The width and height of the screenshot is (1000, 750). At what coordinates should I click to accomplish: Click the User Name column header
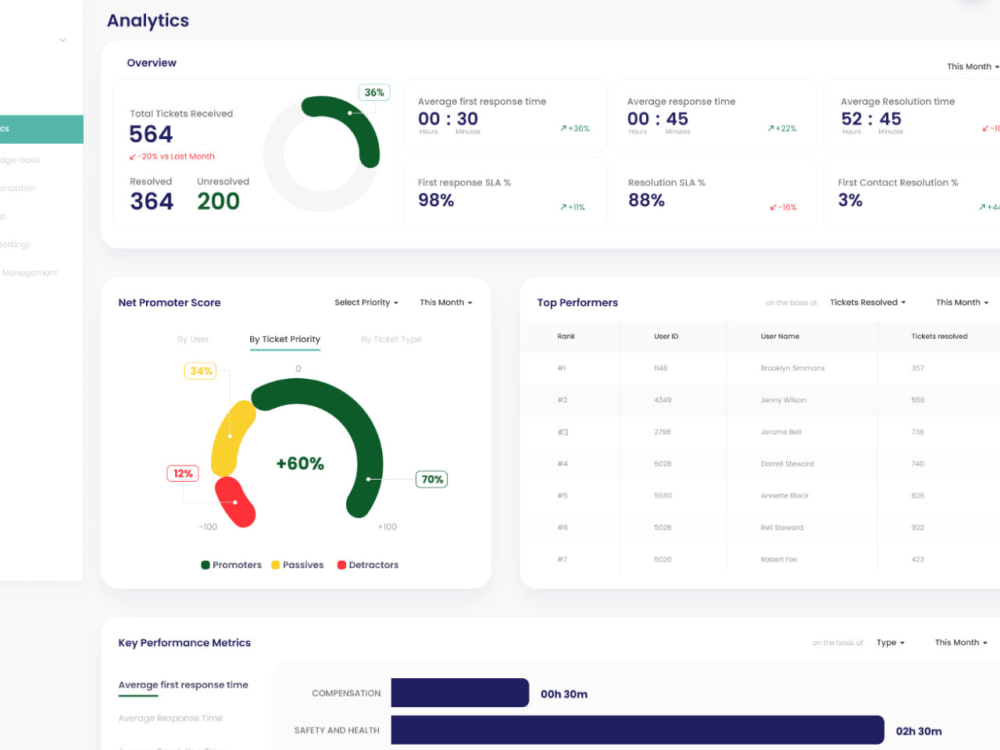click(x=779, y=336)
